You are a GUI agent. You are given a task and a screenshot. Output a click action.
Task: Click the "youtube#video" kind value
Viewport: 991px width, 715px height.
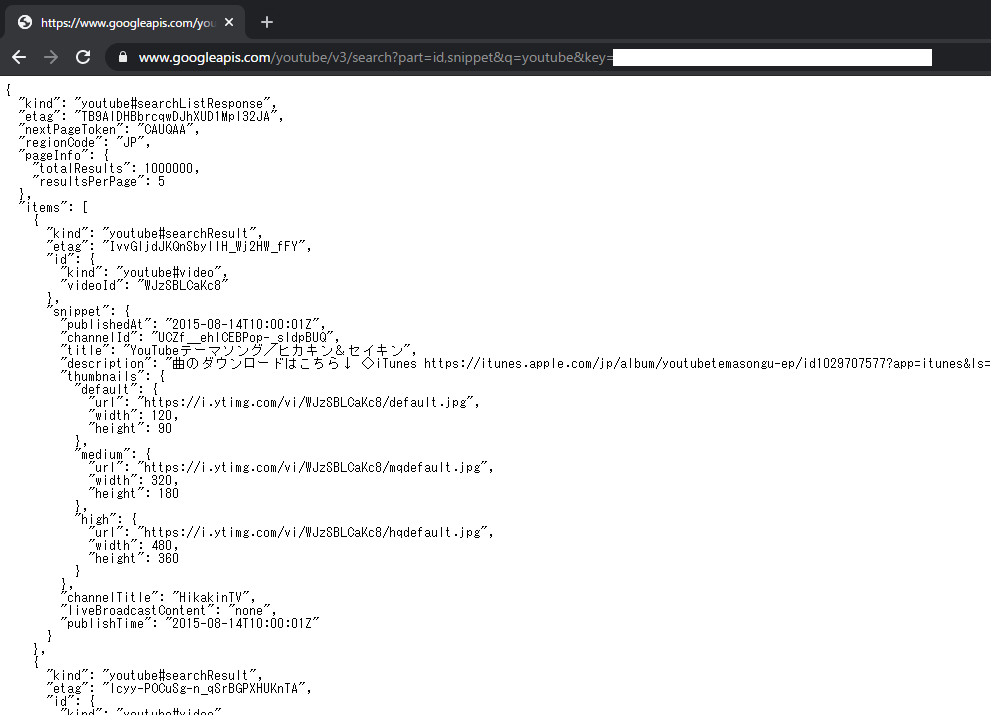click(x=169, y=272)
